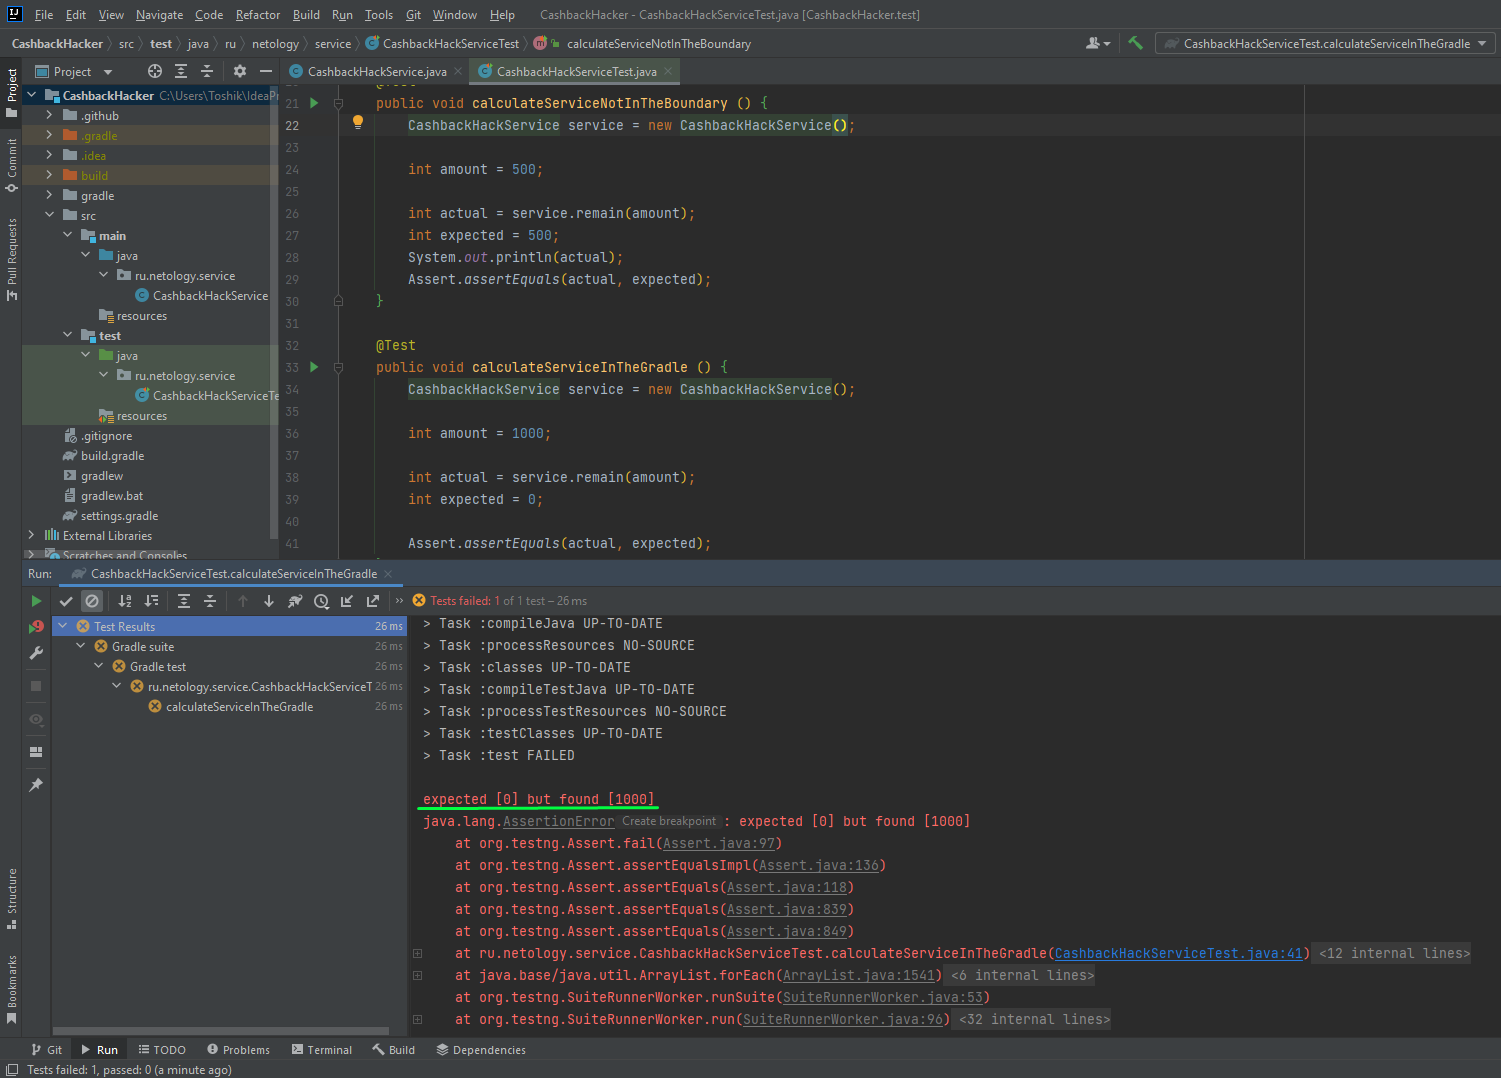Image resolution: width=1501 pixels, height=1078 pixels.
Task: Open the Terminal tool window
Action: (322, 1050)
